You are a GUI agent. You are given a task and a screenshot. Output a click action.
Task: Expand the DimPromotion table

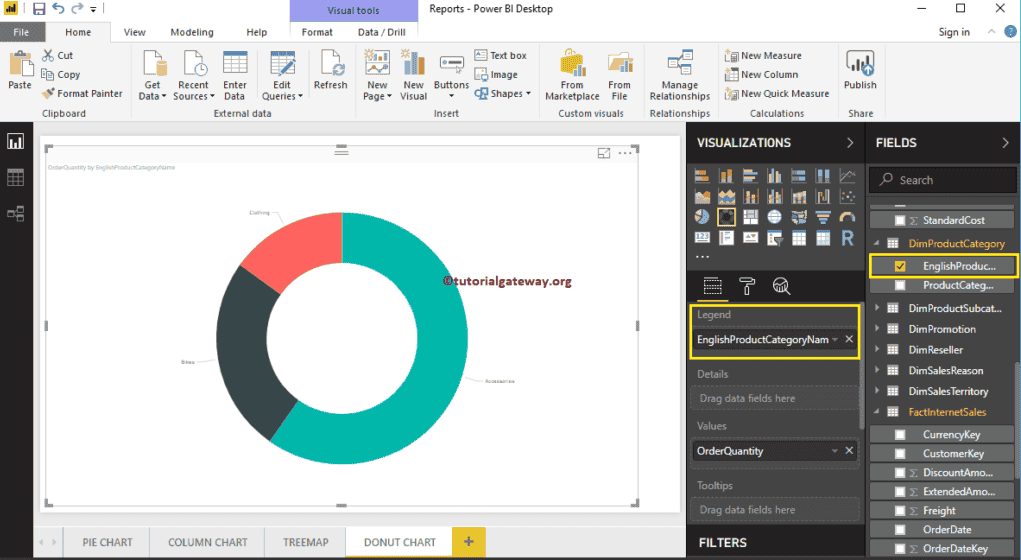877,329
